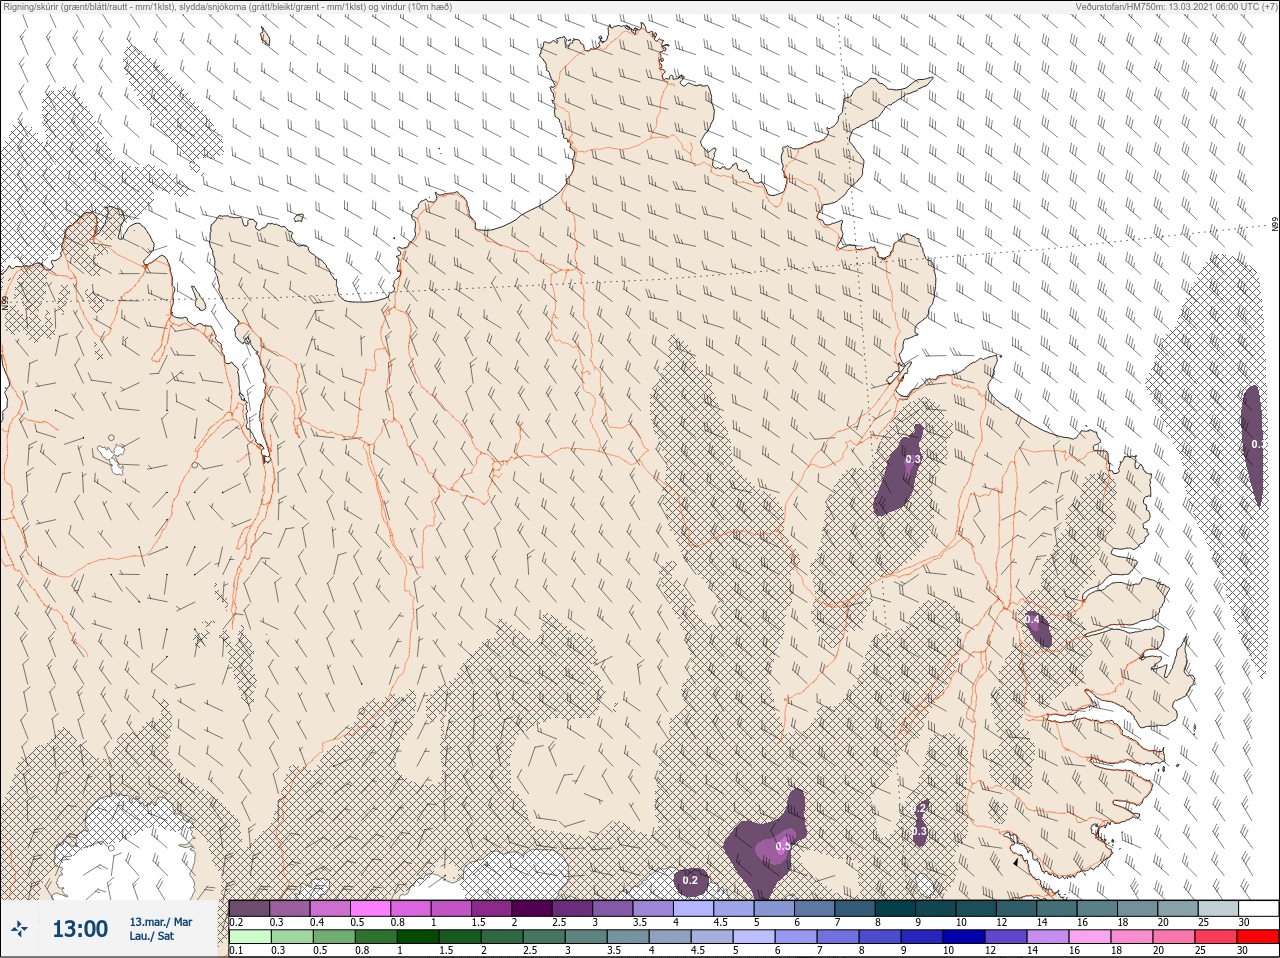Click the '0.3' label in the northeastern purple patch

coord(913,460)
